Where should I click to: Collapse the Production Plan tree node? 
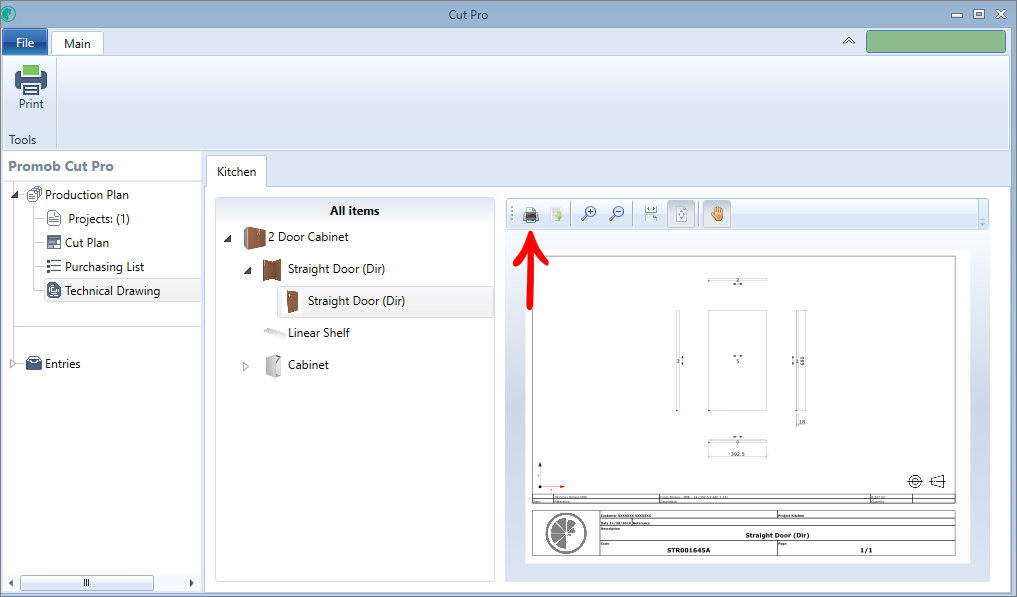coord(14,195)
